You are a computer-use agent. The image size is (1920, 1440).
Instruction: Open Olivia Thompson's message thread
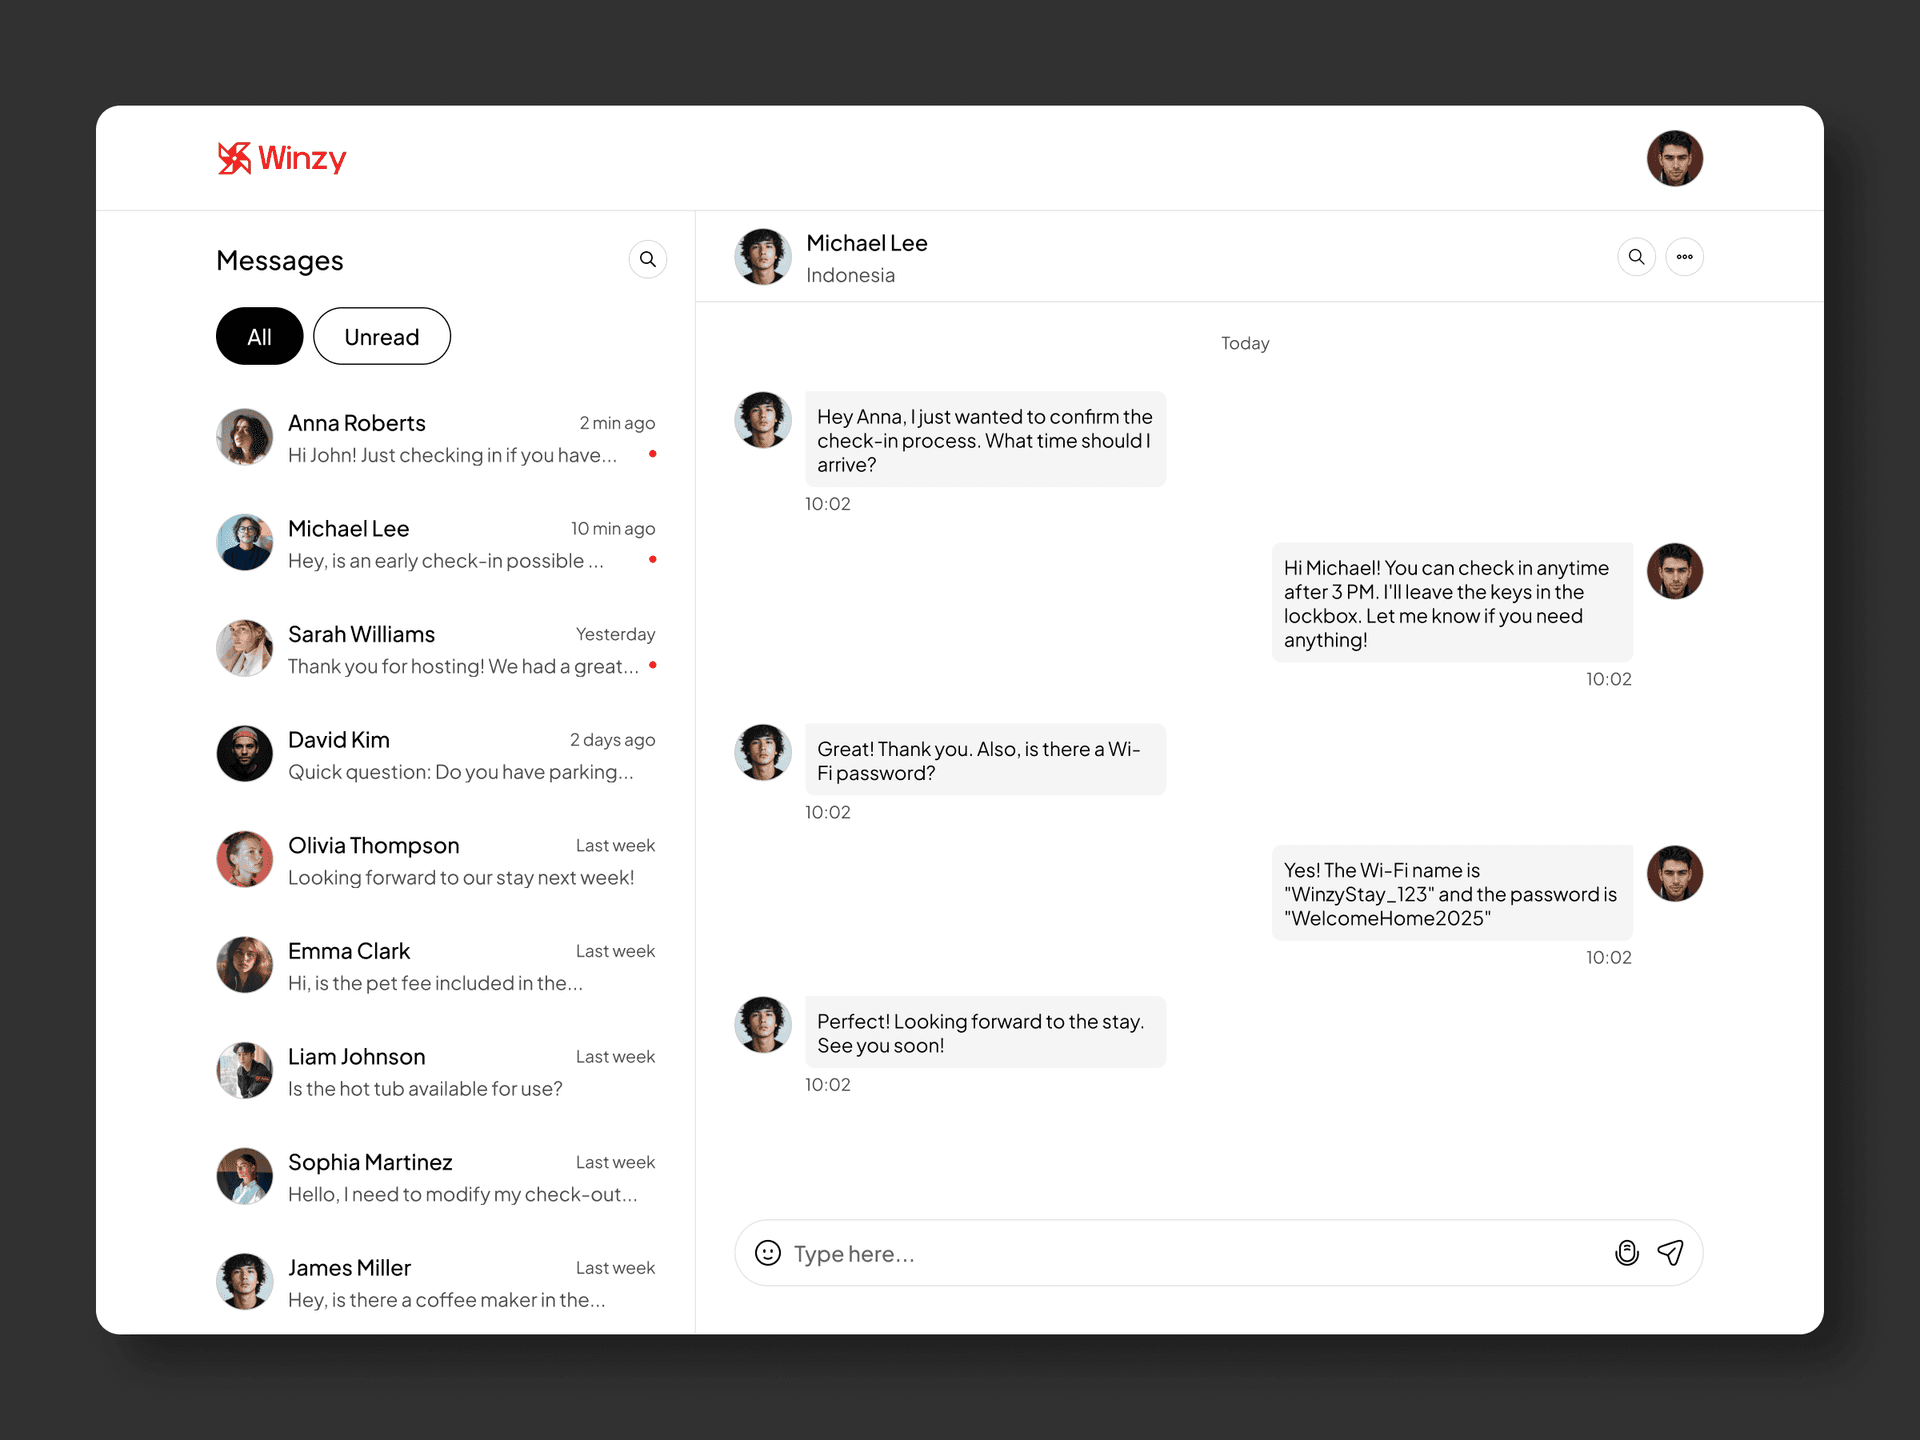(x=436, y=860)
